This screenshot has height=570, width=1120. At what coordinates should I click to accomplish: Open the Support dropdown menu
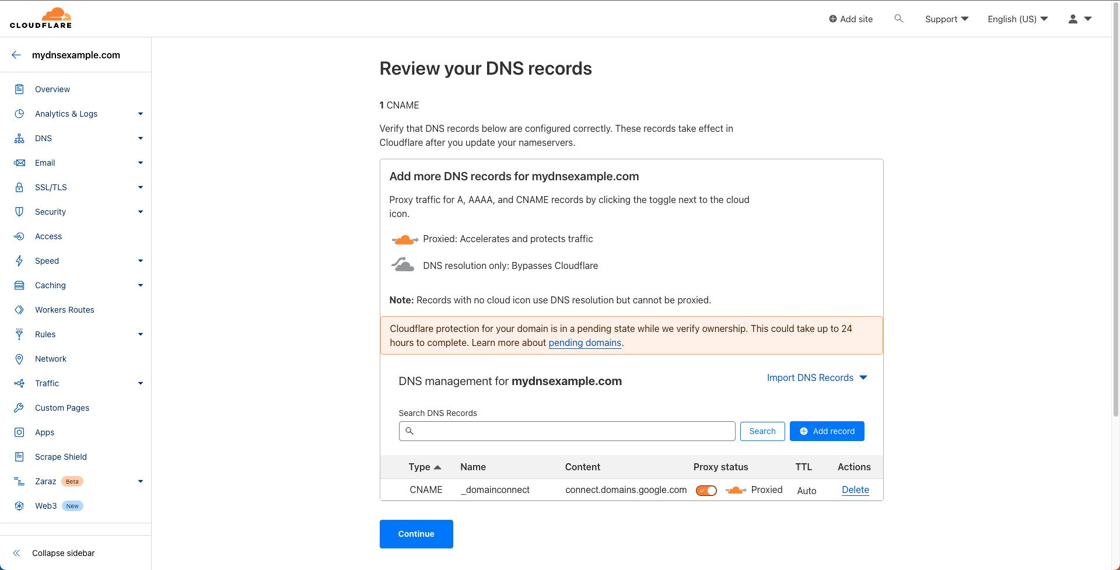click(946, 19)
